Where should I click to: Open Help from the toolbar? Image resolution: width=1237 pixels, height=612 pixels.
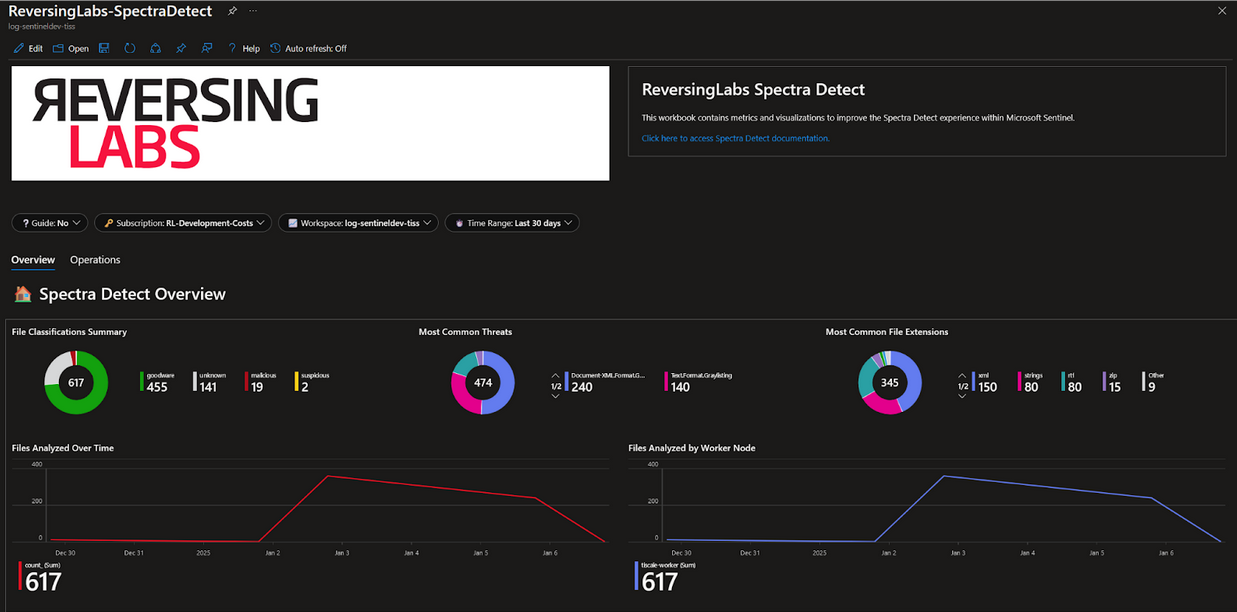(x=243, y=48)
